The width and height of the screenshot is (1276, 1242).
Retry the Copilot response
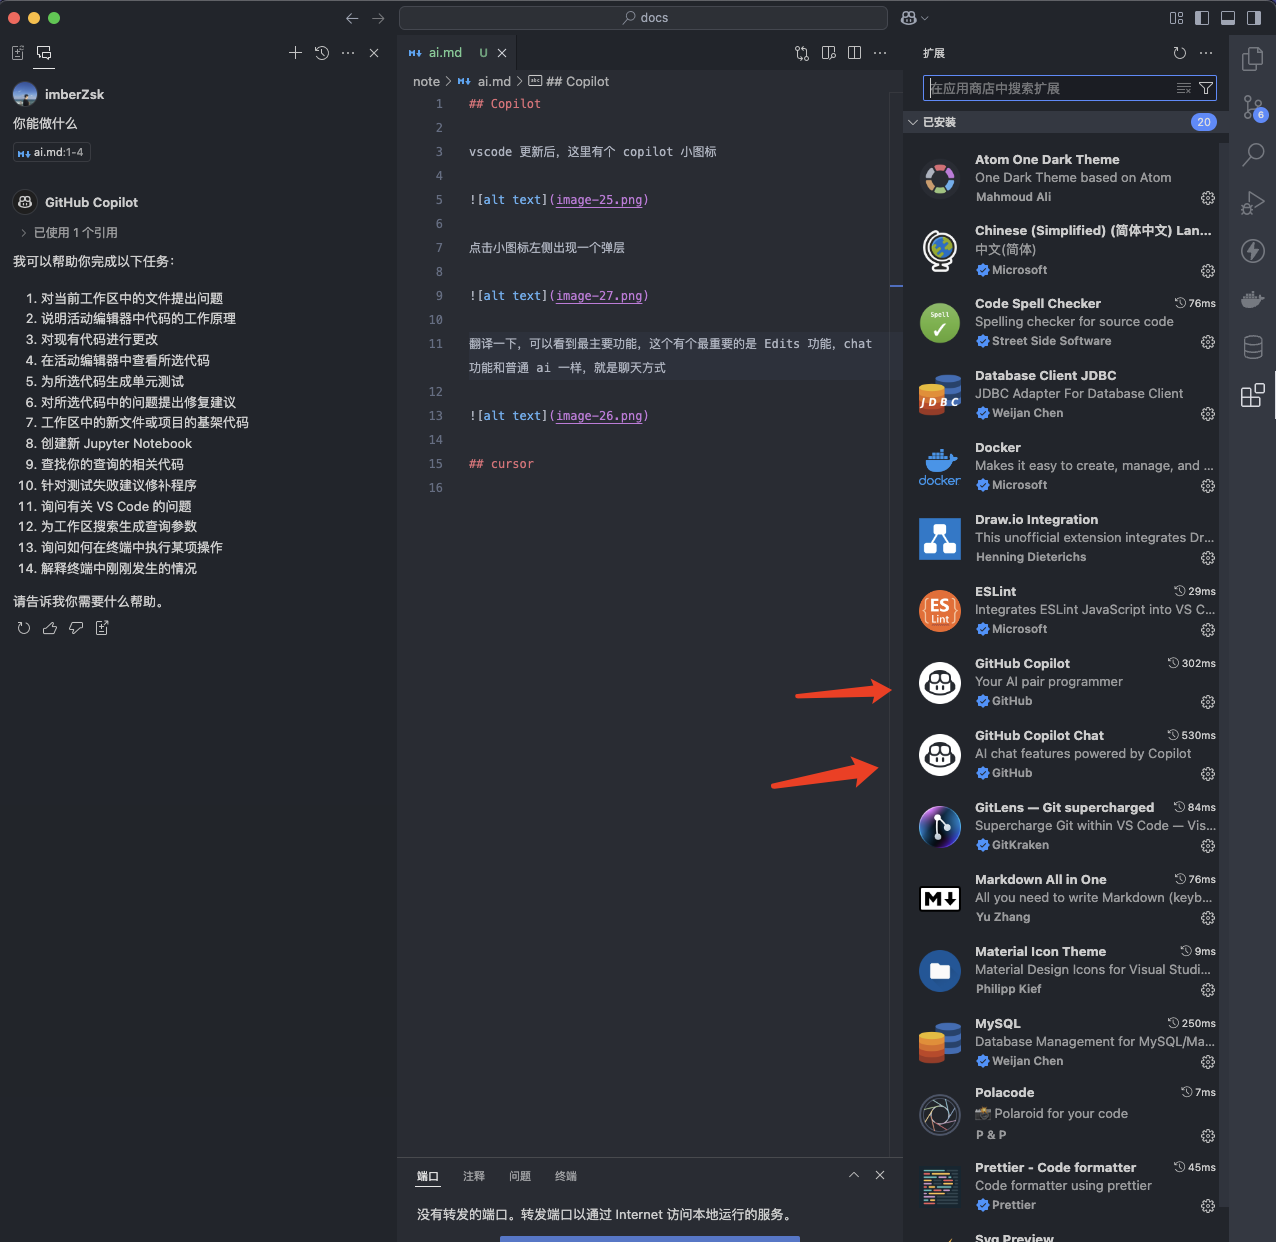tap(24, 628)
